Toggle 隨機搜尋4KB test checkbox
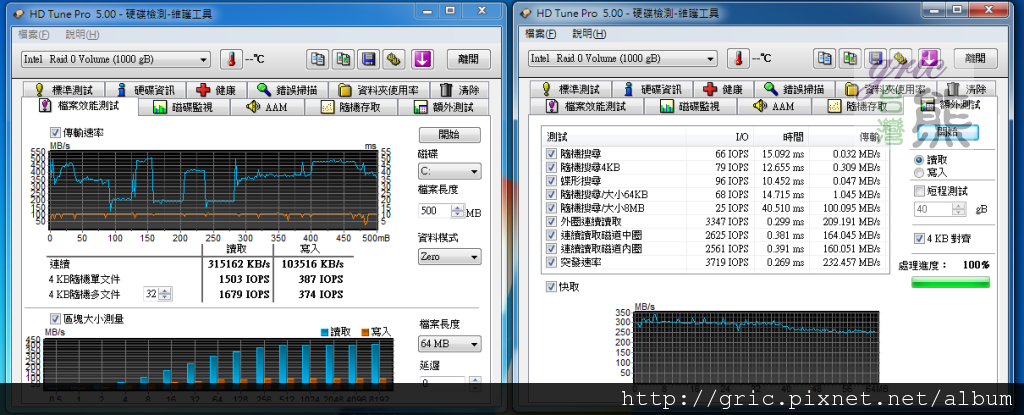1024x415 pixels. tap(551, 168)
